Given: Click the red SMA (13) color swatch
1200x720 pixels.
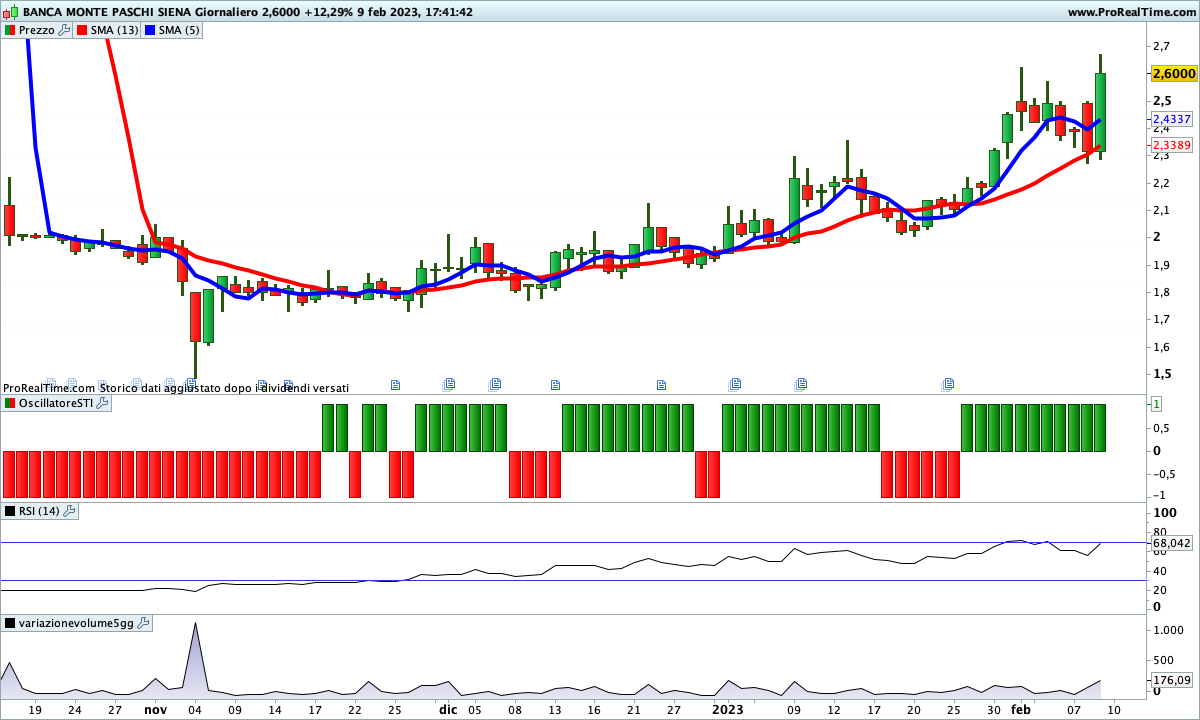Looking at the screenshot, I should (x=82, y=30).
